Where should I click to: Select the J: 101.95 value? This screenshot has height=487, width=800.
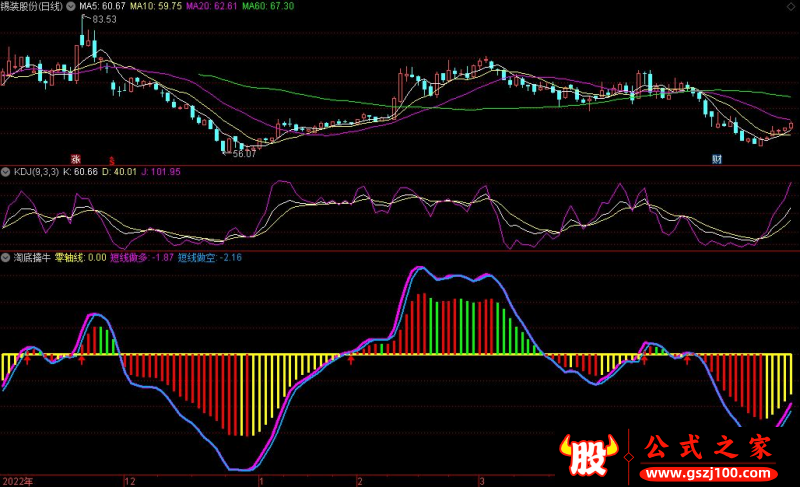(x=161, y=172)
